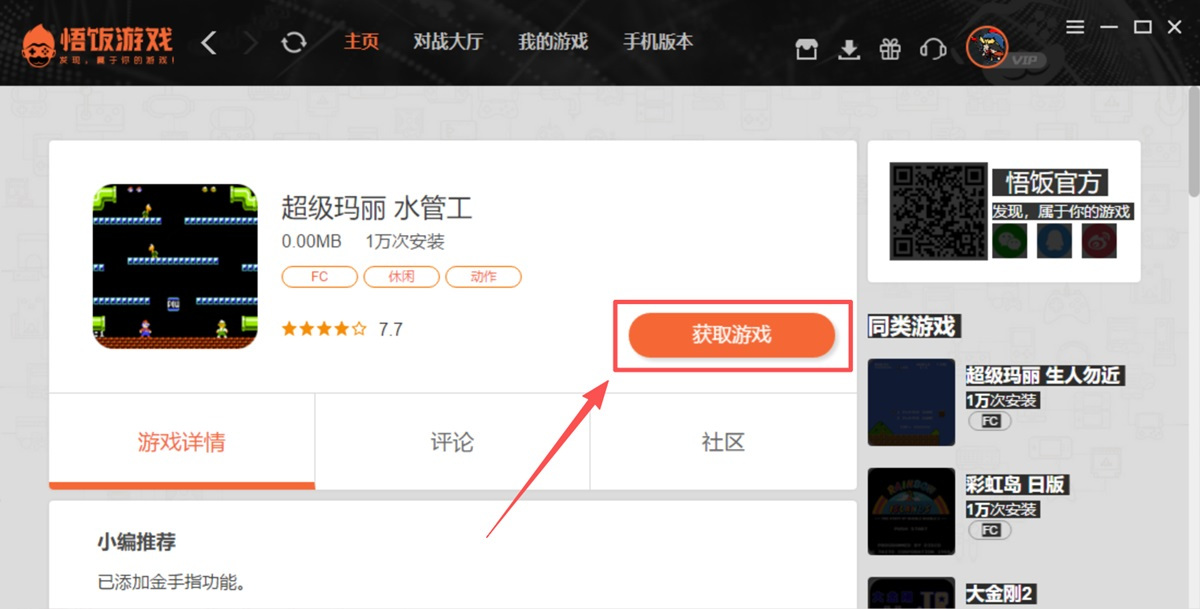This screenshot has width=1200, height=609.
Task: Click the user avatar profile picture
Action: (987, 46)
